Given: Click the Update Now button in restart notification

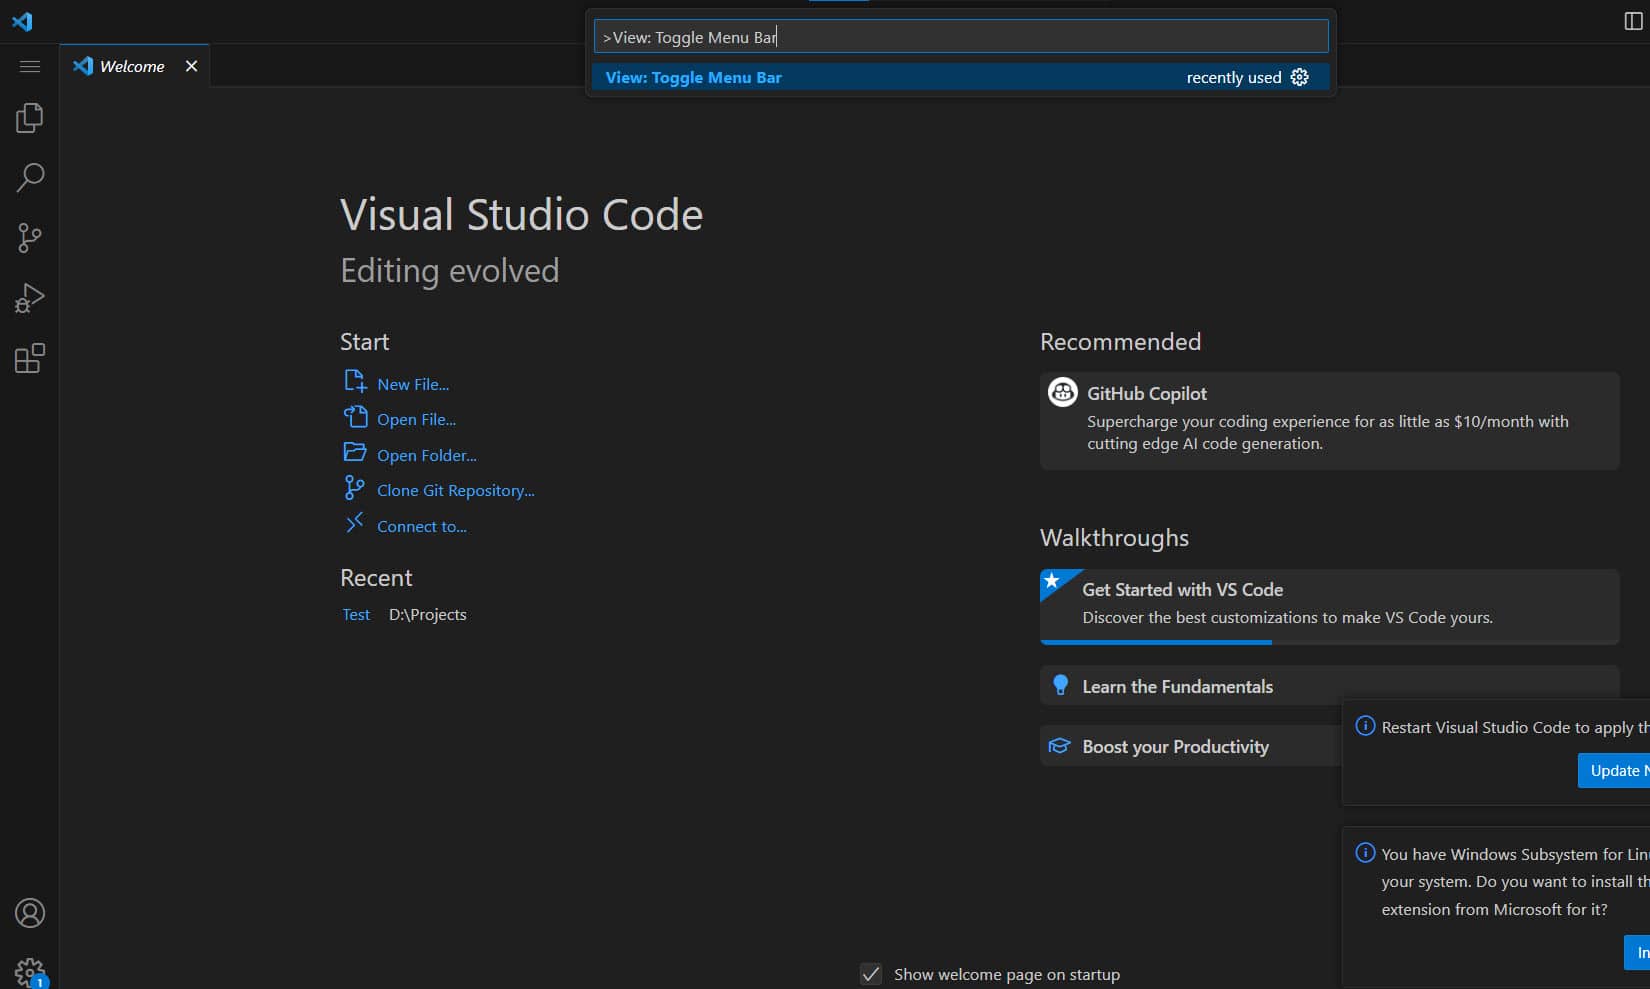Looking at the screenshot, I should [1614, 770].
